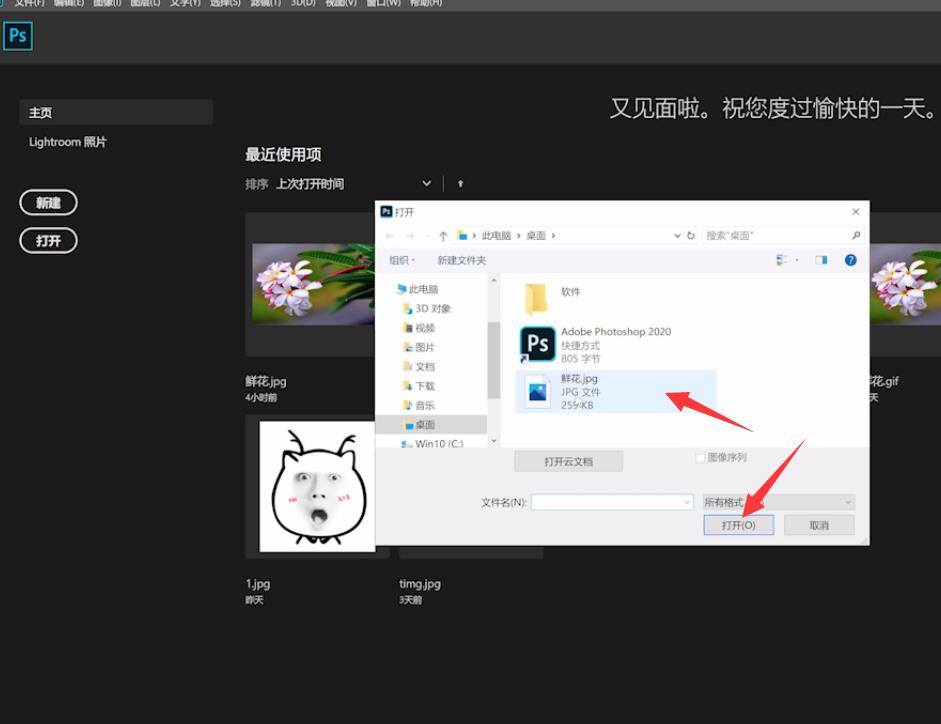
Task: Click the 打开云文档 button
Action: coord(568,461)
